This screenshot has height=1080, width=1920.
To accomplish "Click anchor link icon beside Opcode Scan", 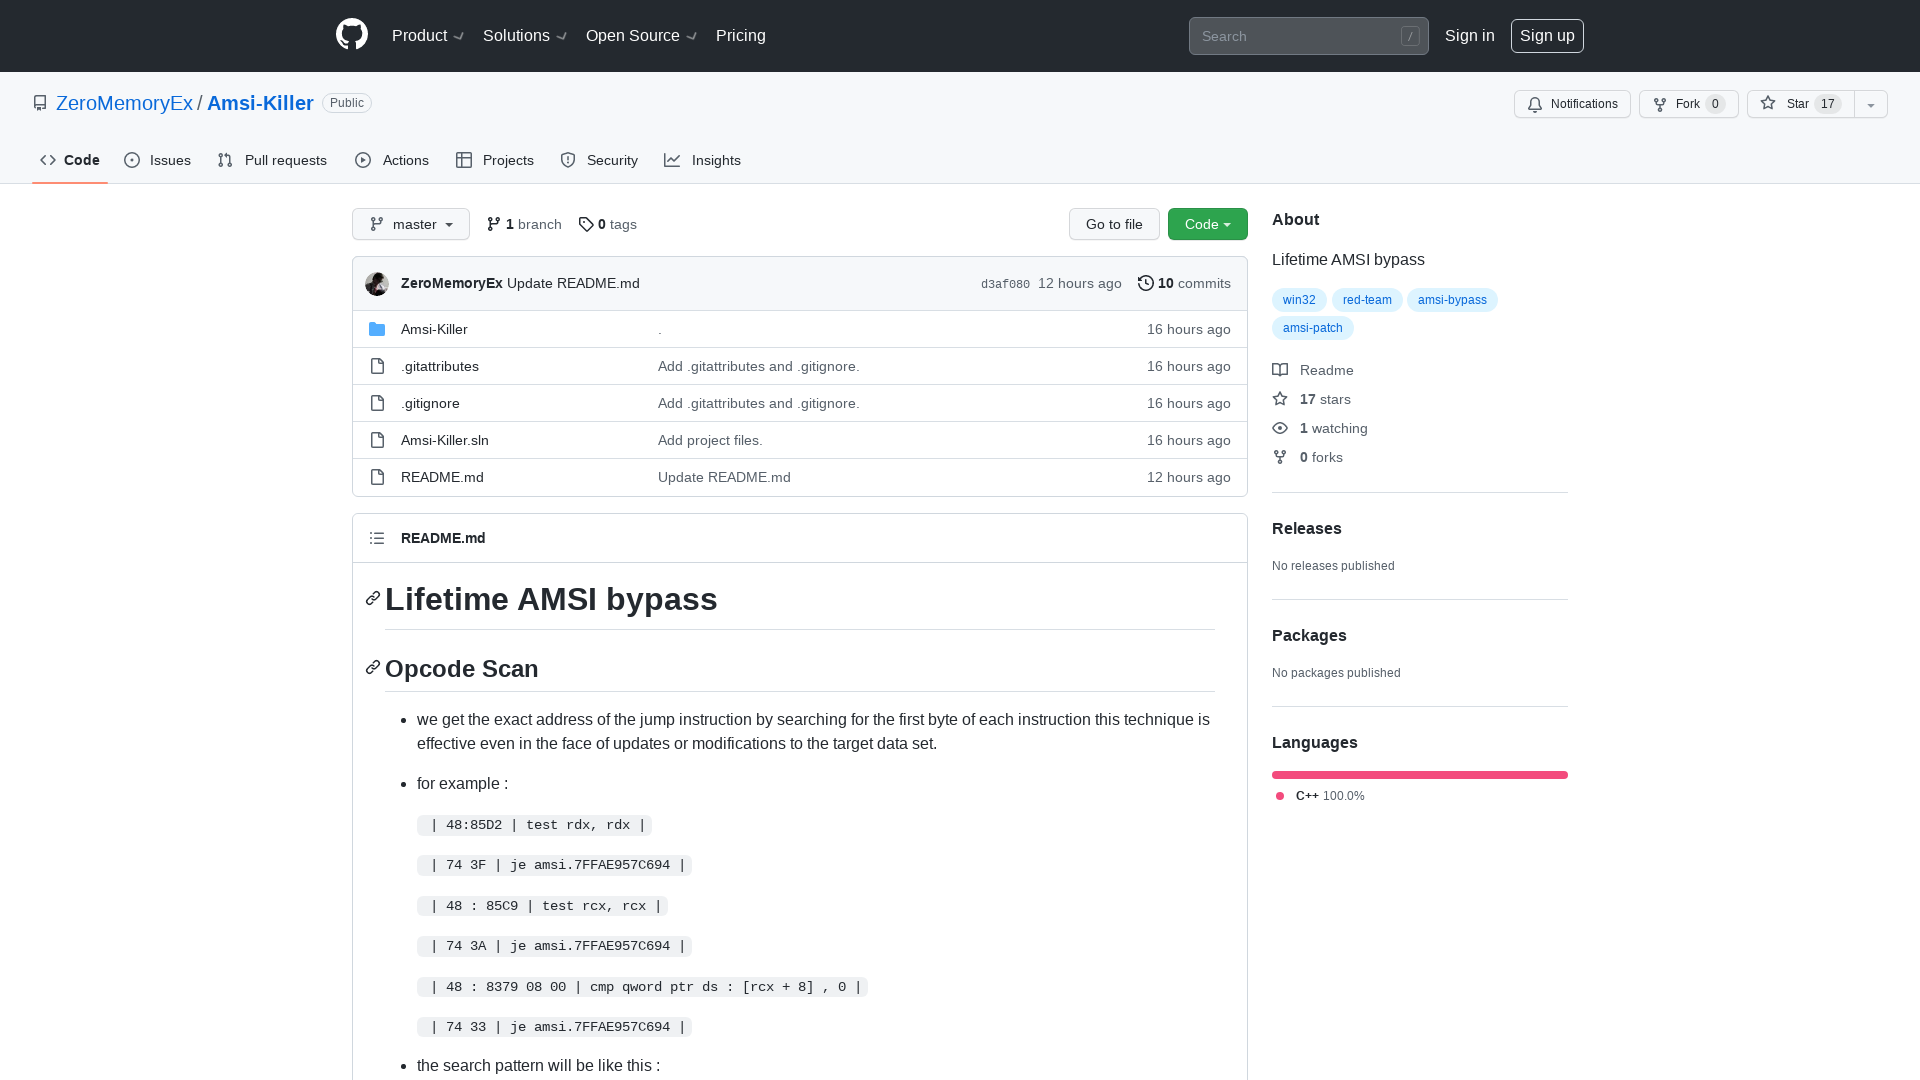I will pos(373,667).
